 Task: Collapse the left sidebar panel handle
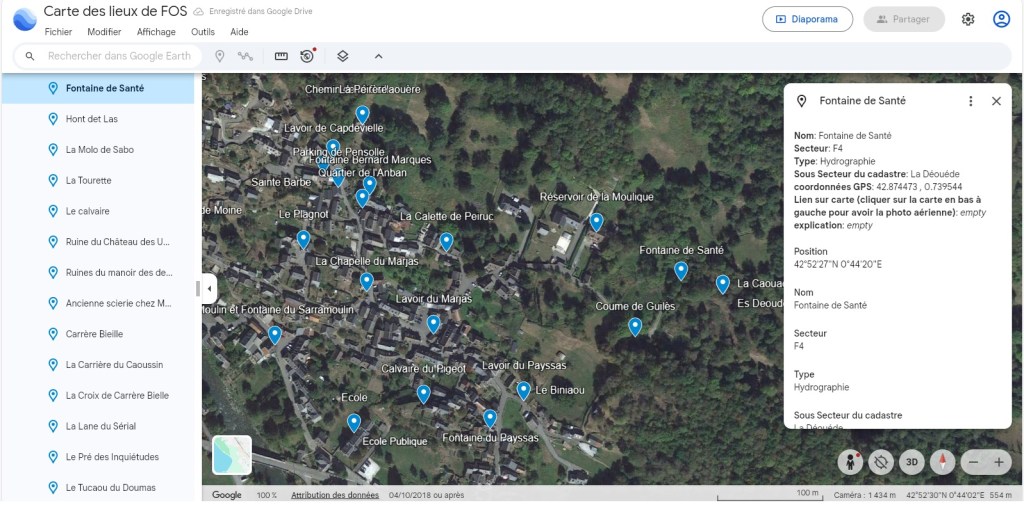(209, 289)
